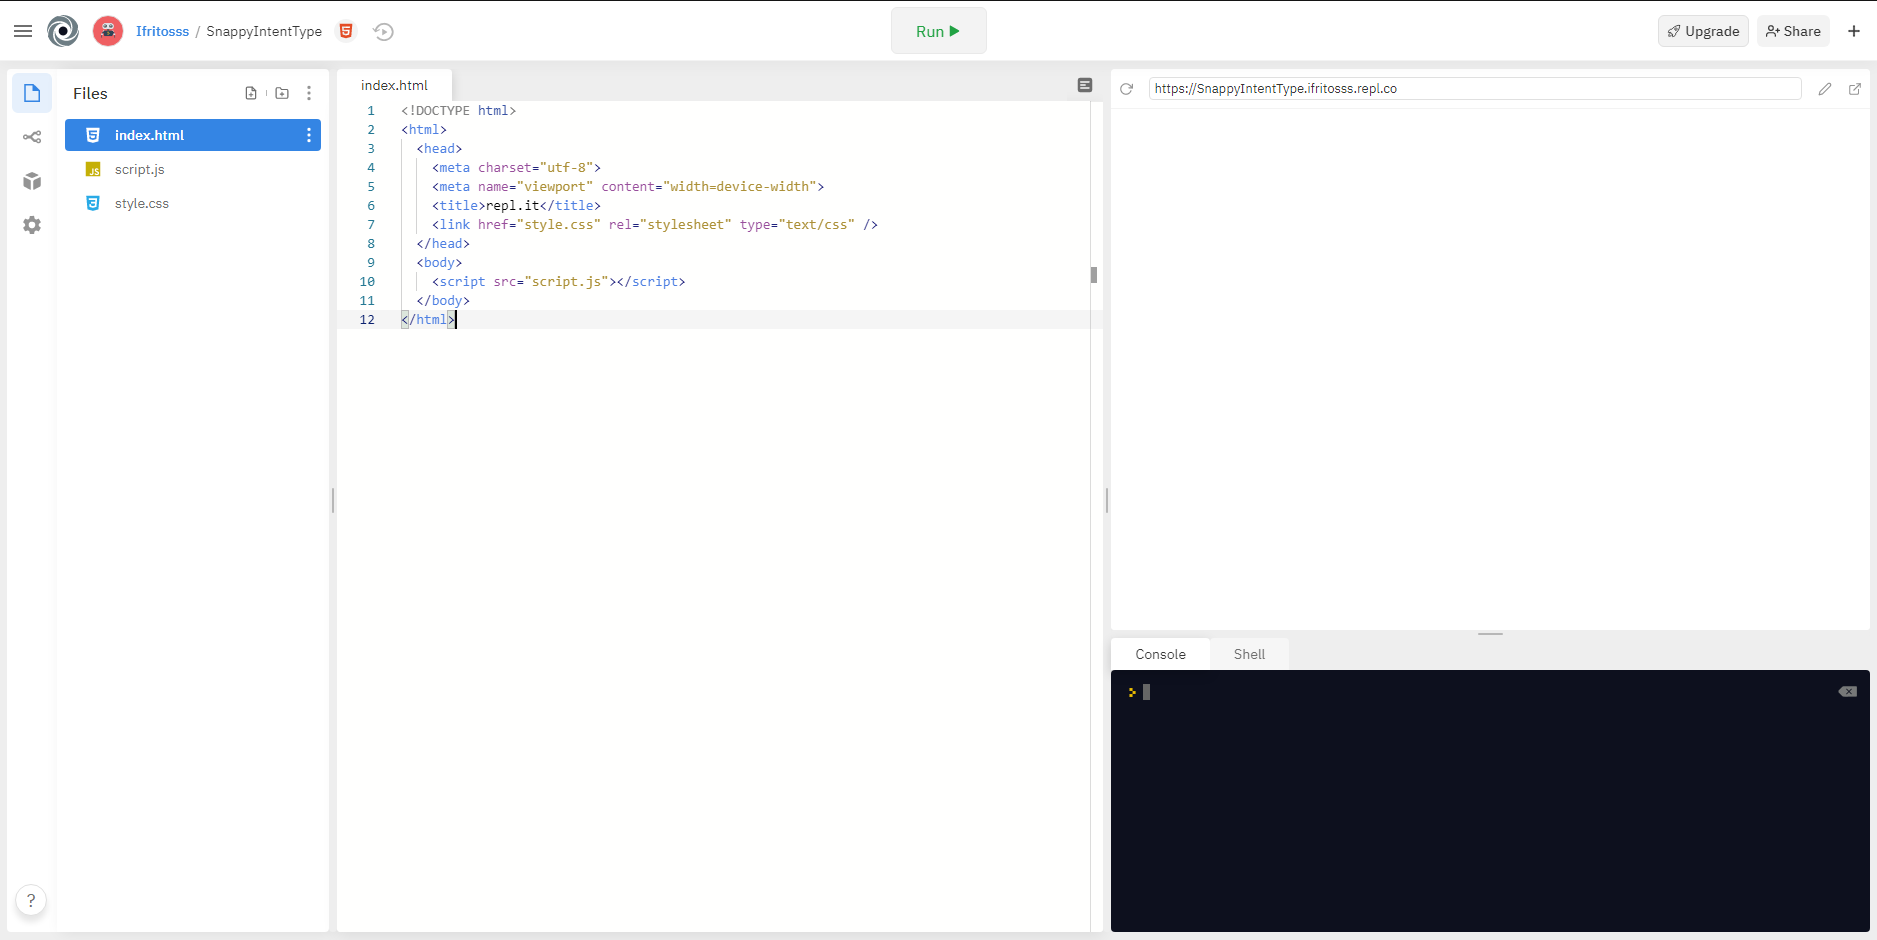Screen dimensions: 1877x940
Task: Add a new file icon
Action: coord(251,93)
